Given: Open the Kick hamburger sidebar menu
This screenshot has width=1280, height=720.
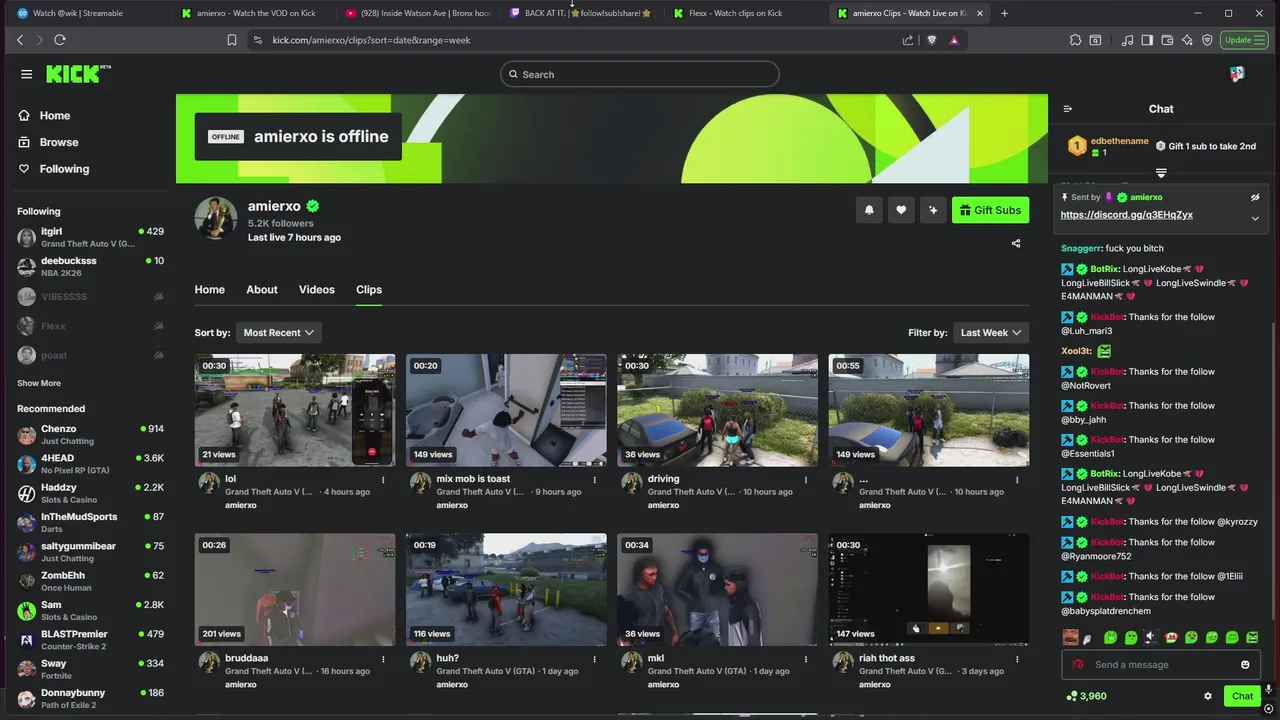Looking at the screenshot, I should tap(27, 74).
